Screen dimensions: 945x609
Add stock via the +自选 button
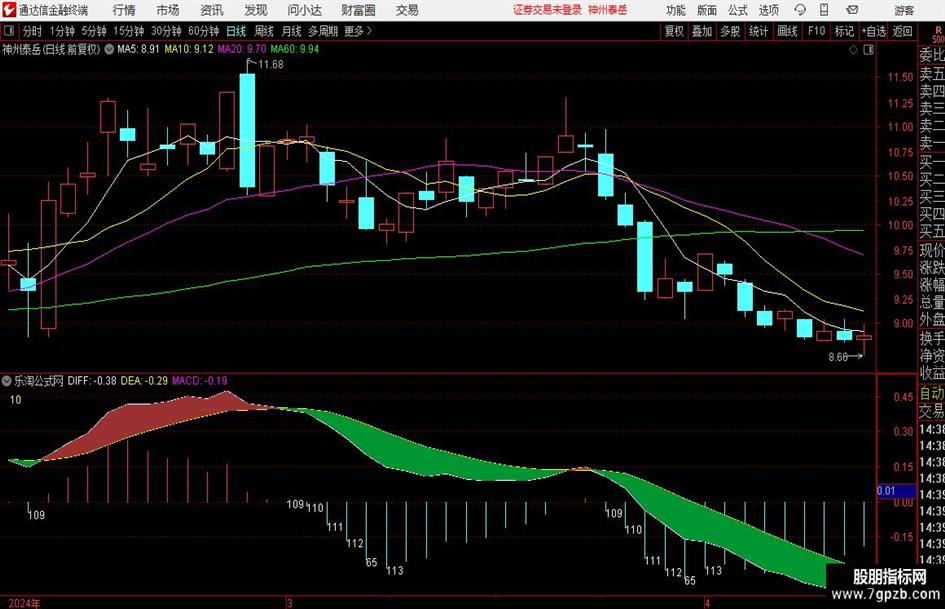coord(873,31)
